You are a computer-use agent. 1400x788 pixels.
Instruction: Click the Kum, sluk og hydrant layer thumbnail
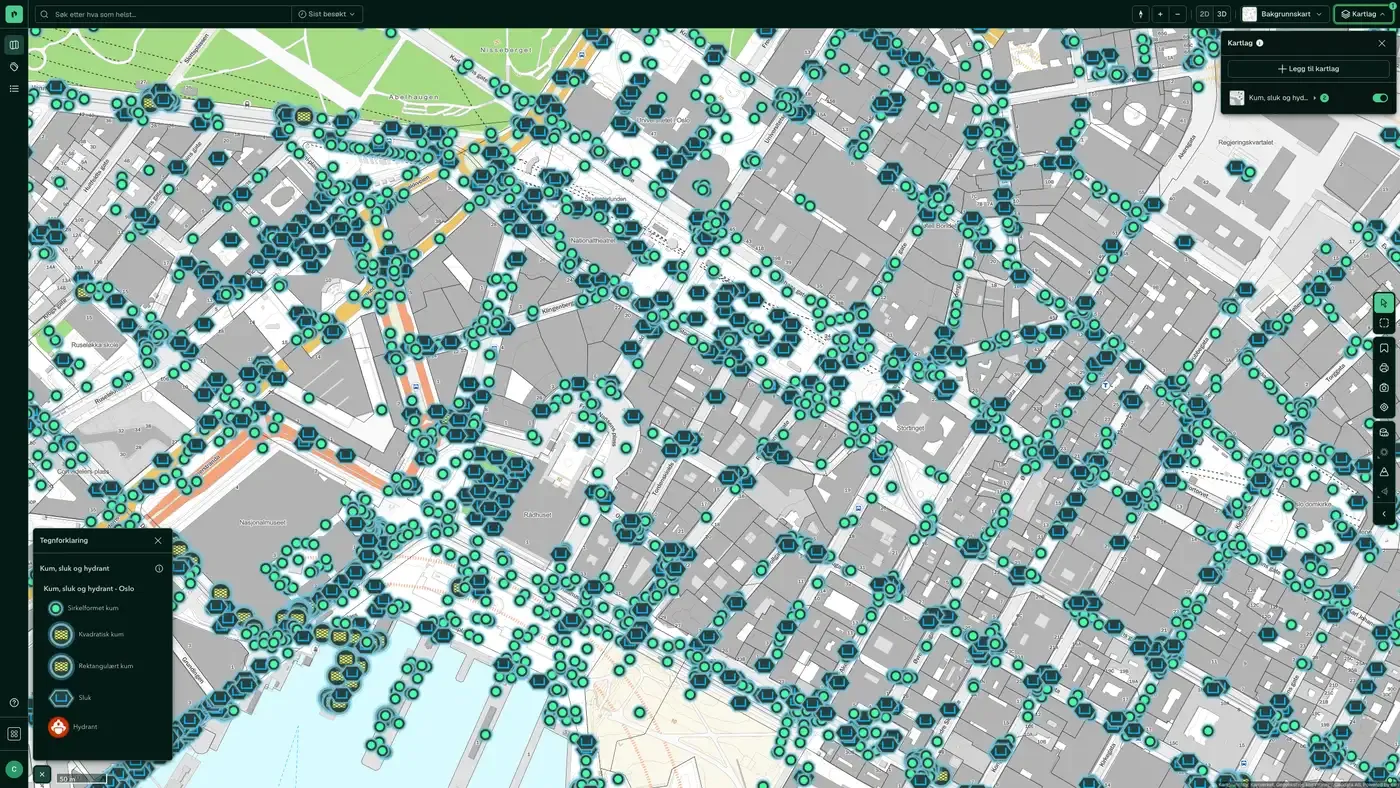[x=1237, y=98]
